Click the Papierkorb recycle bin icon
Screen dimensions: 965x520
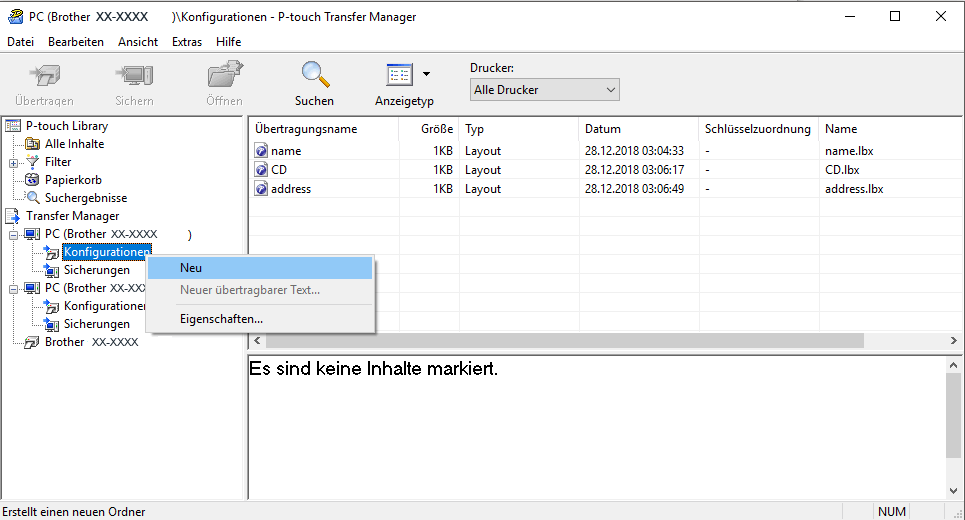32,180
